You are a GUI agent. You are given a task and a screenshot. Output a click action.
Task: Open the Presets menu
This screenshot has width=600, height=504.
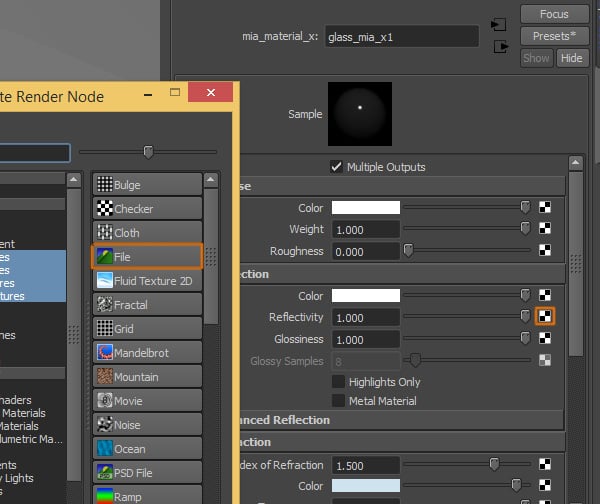(x=554, y=36)
